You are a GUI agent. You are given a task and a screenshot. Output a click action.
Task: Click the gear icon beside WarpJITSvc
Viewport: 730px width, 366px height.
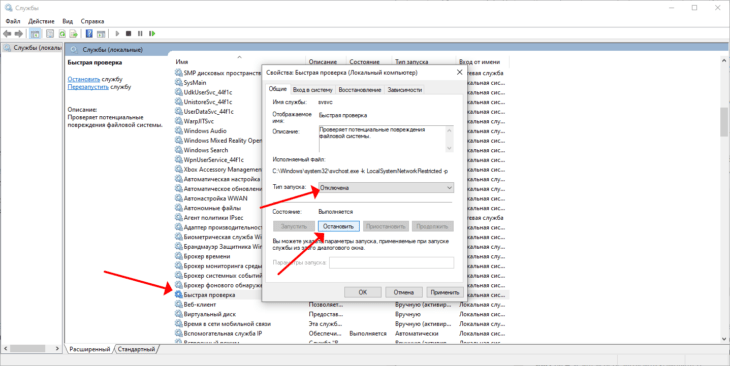(x=178, y=121)
